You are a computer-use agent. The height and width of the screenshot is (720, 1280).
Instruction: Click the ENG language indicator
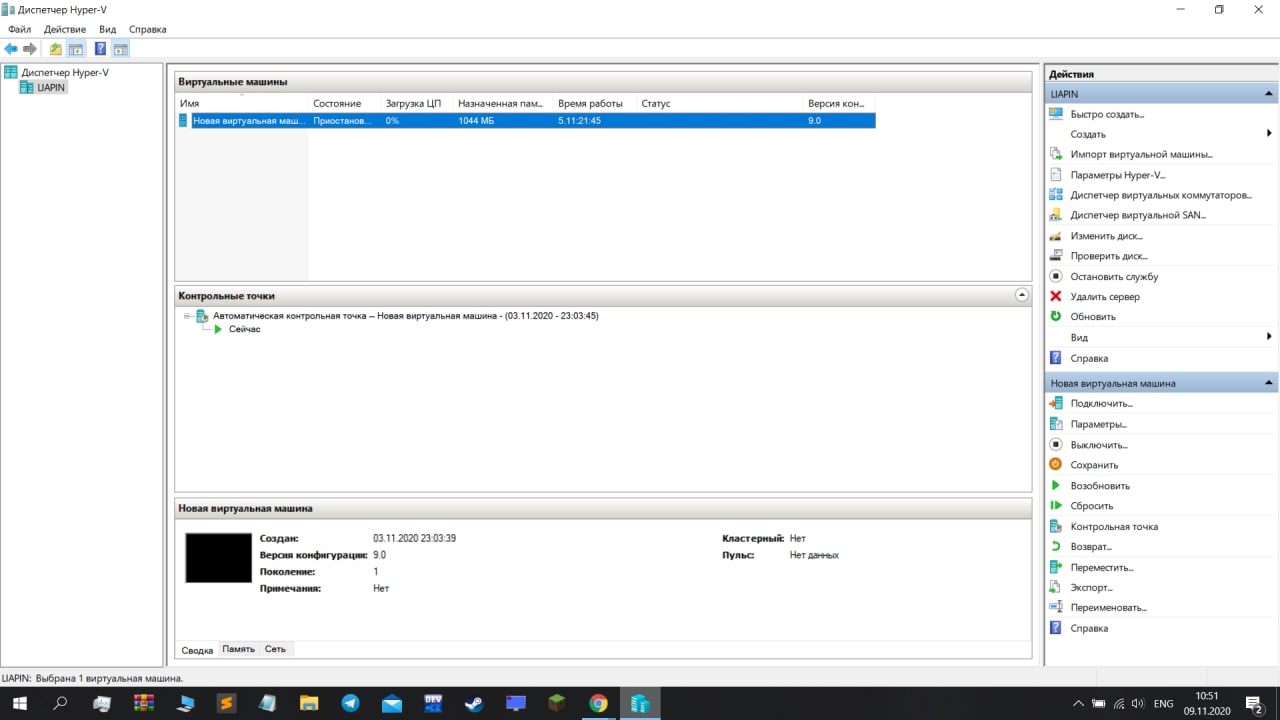coord(1163,704)
